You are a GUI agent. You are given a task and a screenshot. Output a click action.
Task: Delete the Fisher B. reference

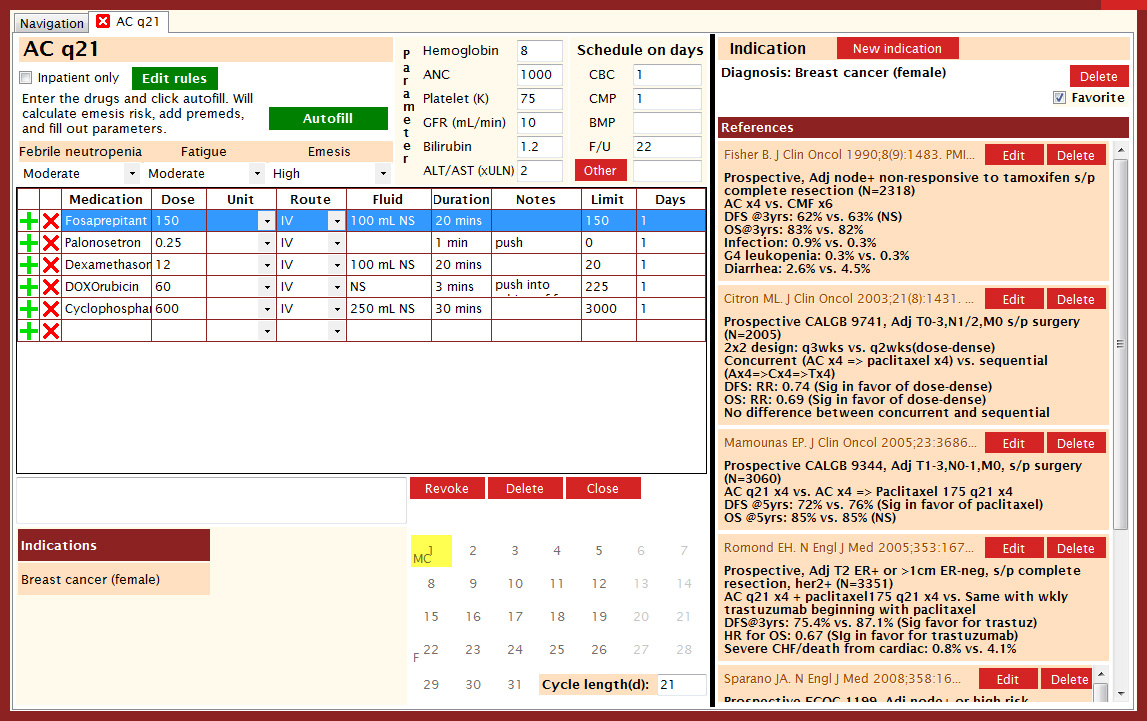1075,155
